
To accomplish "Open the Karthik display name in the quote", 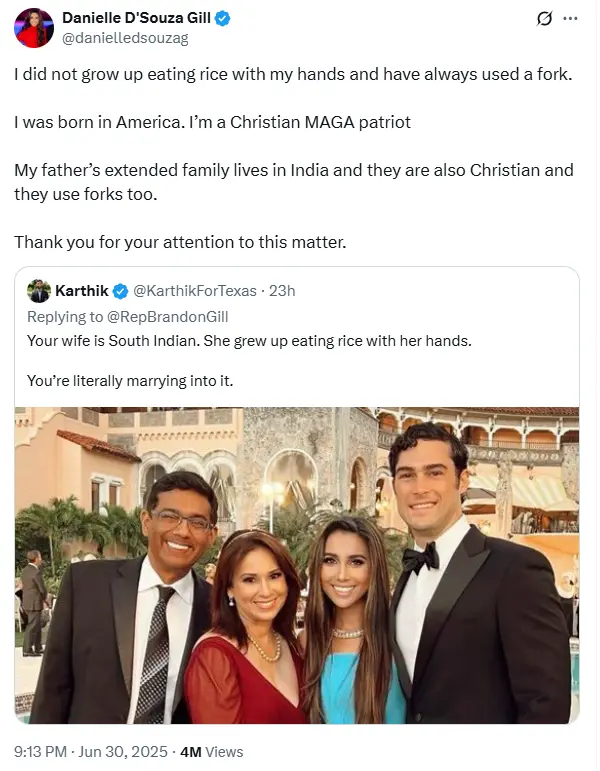I will click(82, 291).
